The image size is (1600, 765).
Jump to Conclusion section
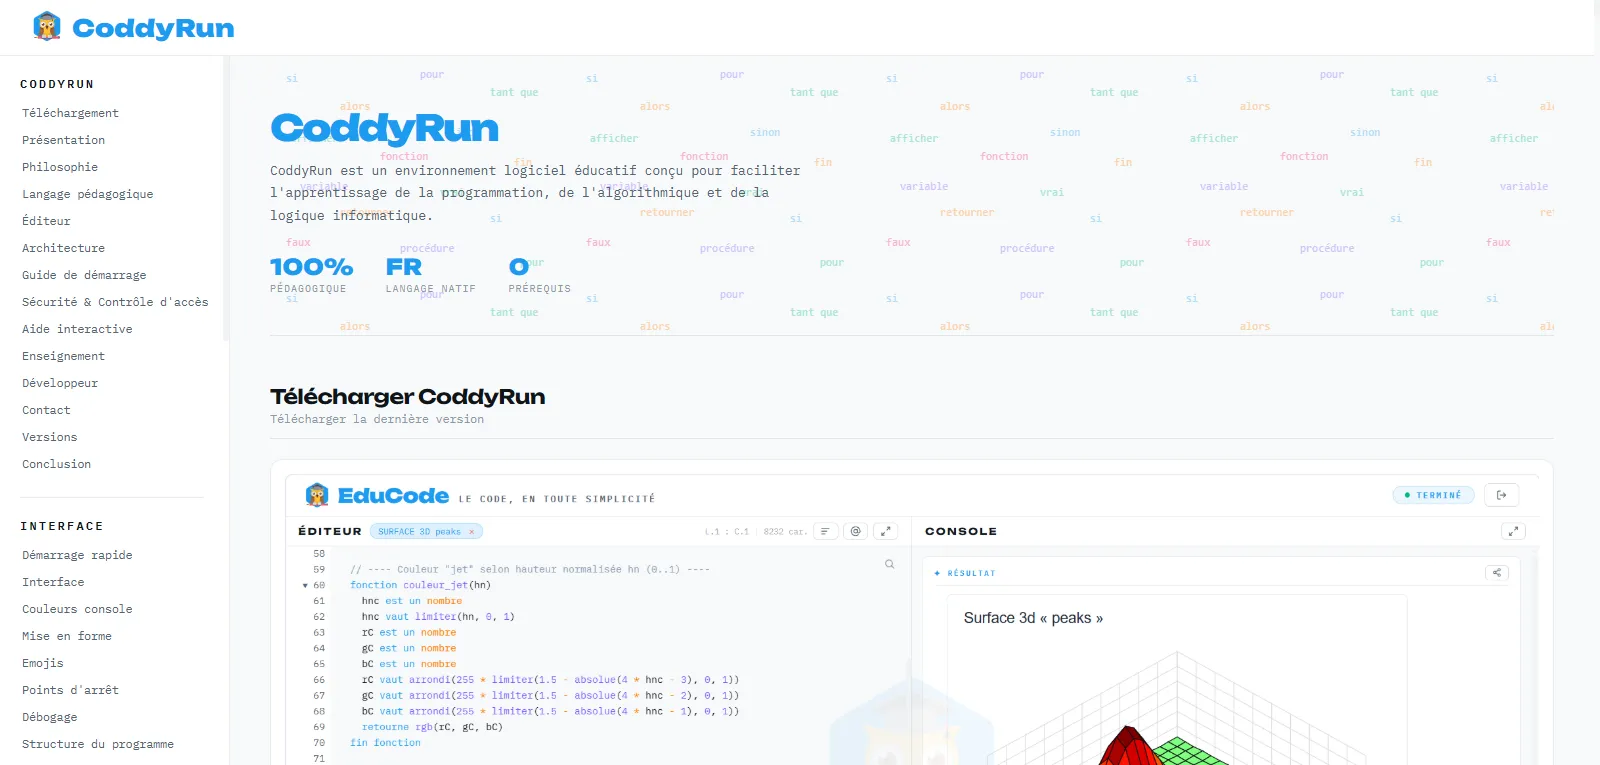(56, 464)
